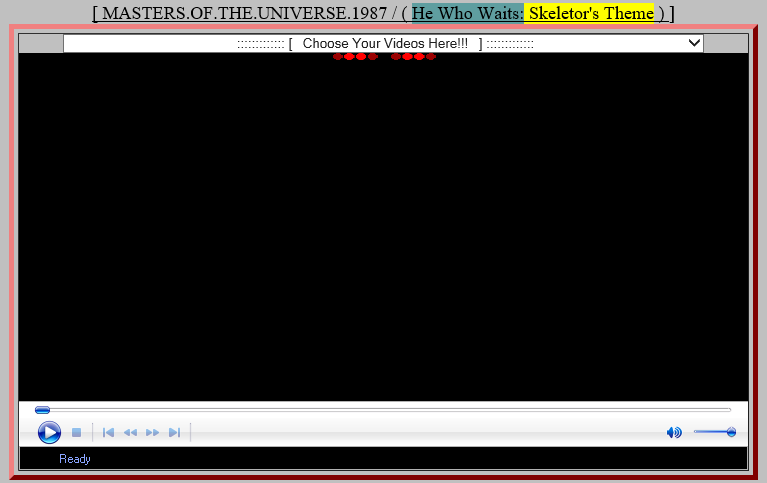Click the blue Play button

(49, 433)
